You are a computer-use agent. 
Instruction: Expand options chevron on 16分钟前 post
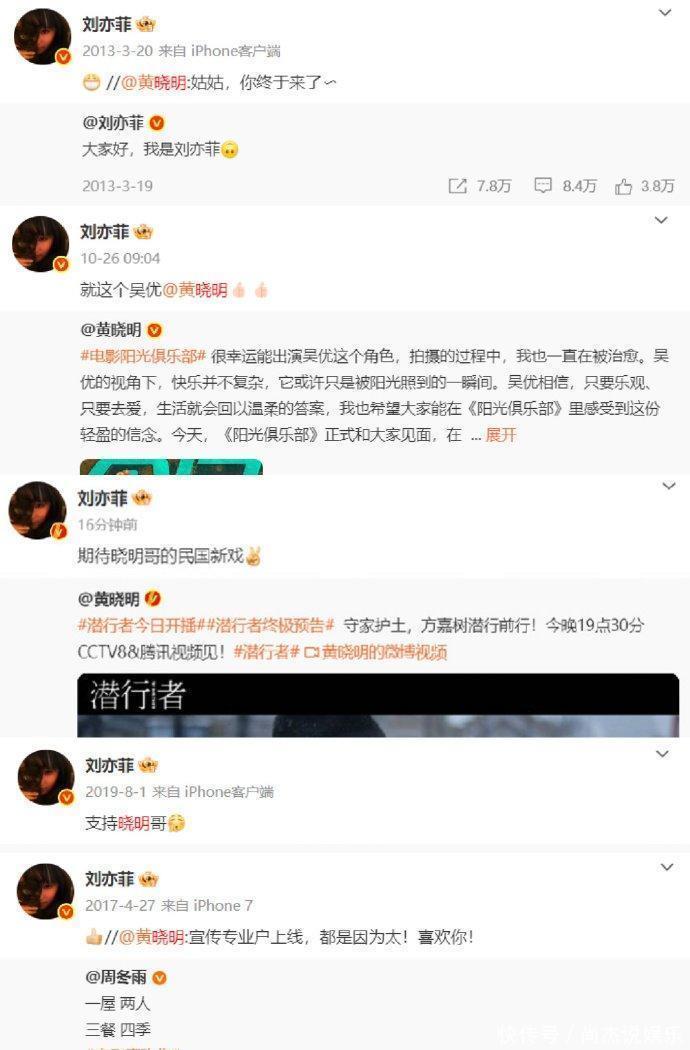[x=669, y=486]
